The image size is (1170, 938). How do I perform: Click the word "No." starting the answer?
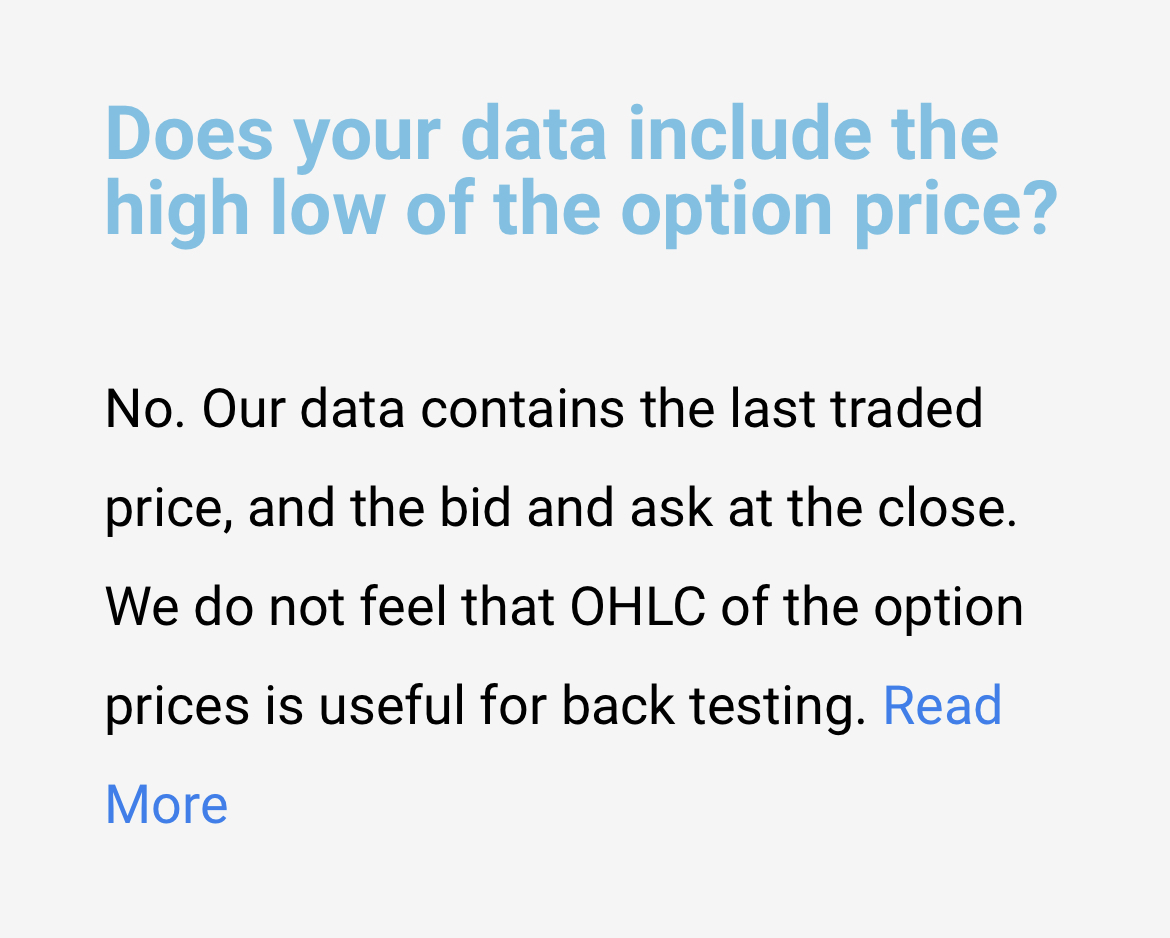tap(145, 409)
